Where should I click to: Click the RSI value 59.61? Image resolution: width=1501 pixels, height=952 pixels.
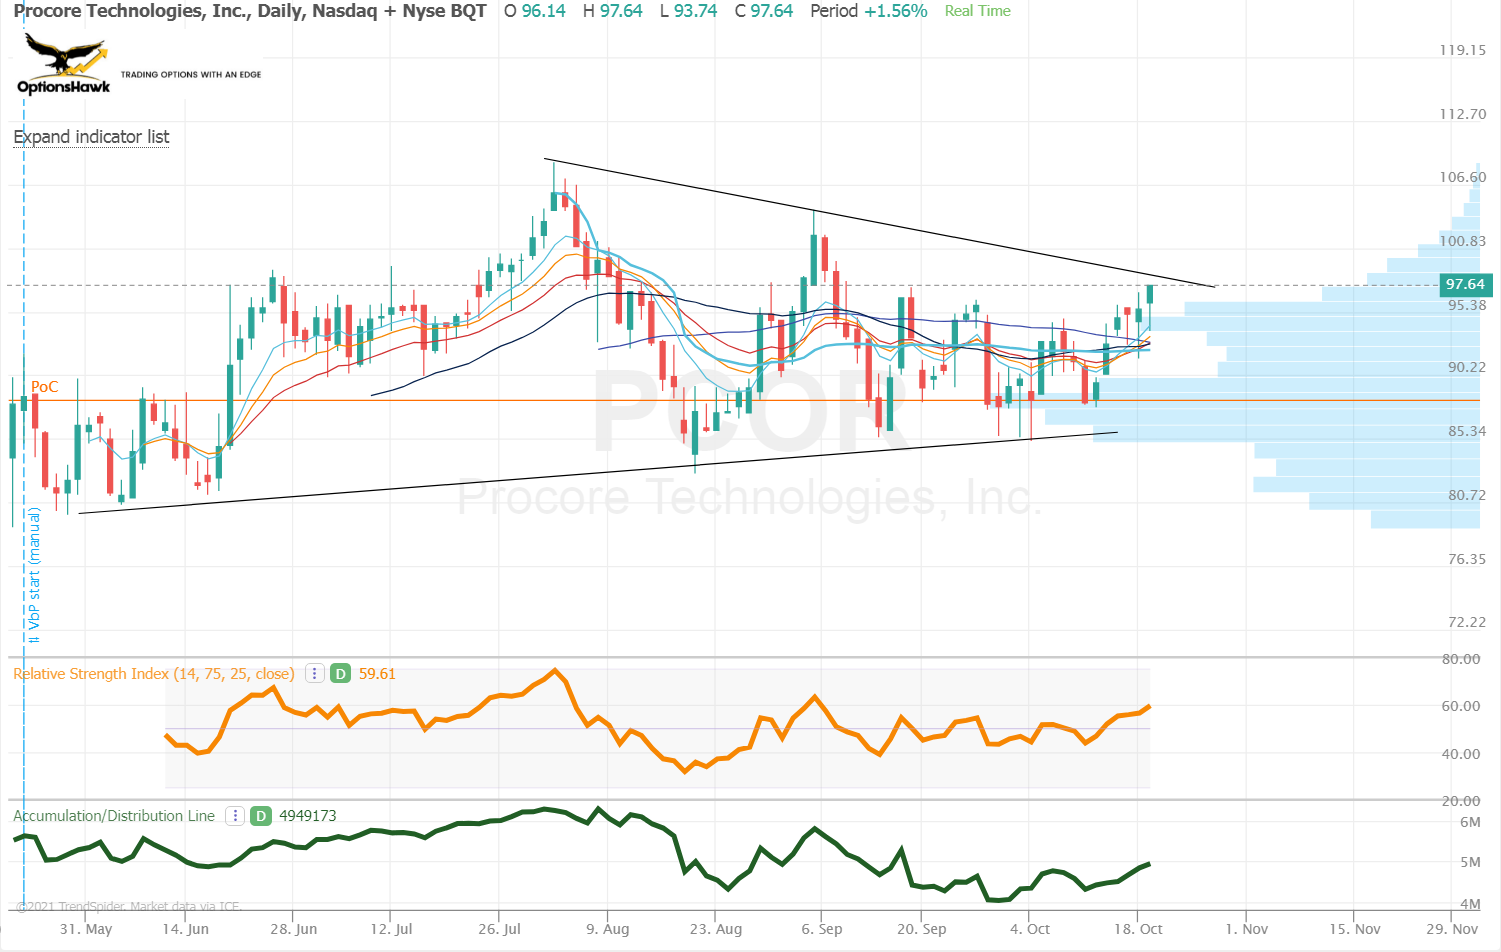377,674
